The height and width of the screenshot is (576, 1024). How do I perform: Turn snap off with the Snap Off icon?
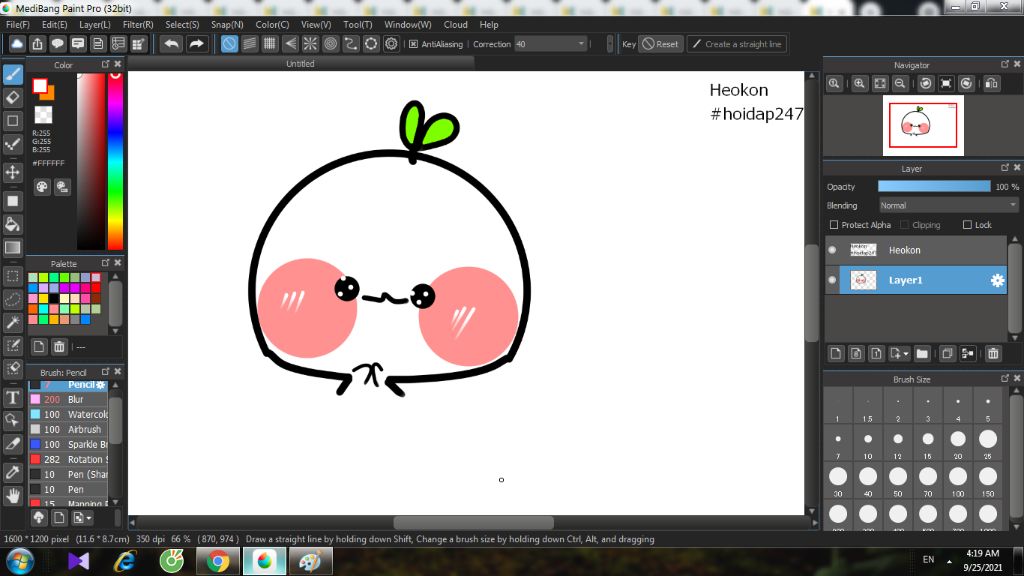point(229,44)
